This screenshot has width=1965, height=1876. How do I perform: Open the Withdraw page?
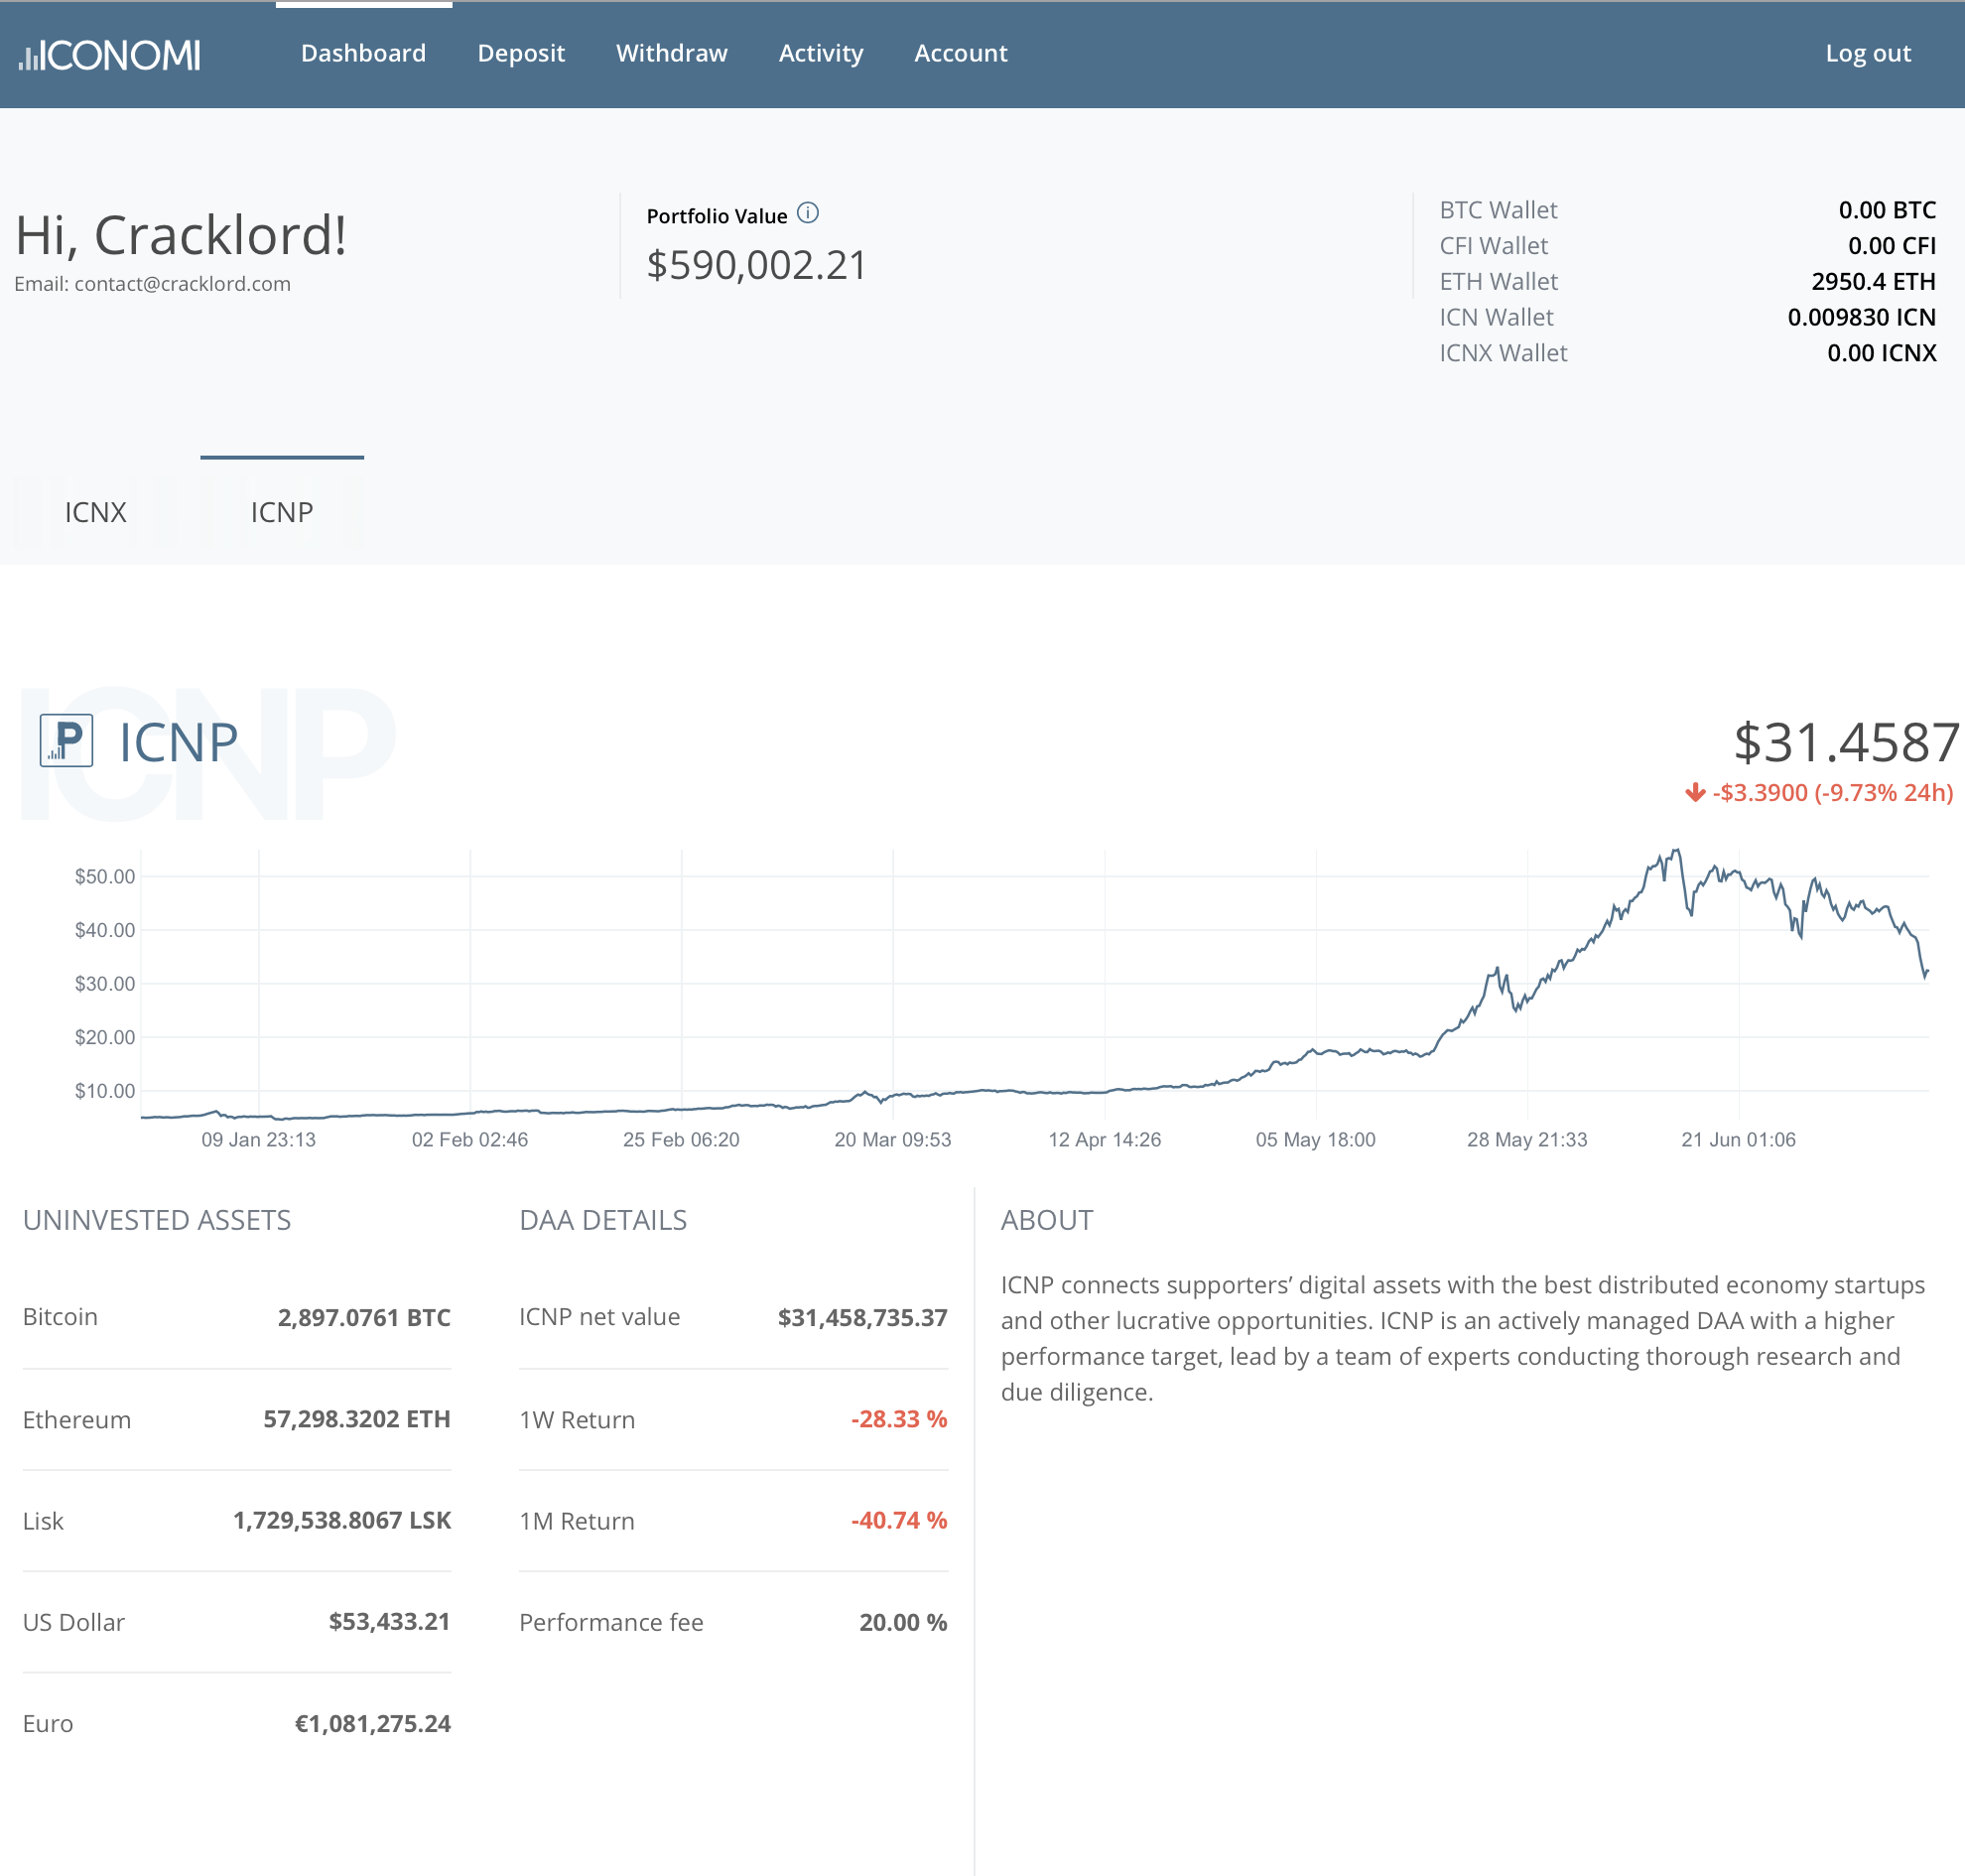672,53
